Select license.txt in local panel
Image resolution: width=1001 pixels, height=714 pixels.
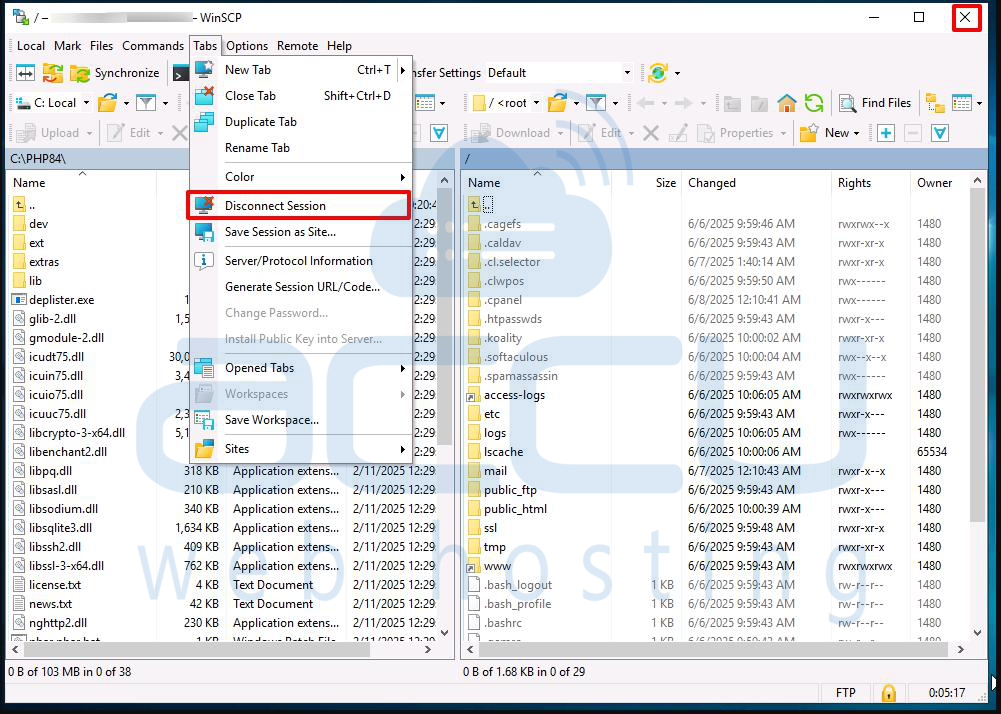coord(55,584)
